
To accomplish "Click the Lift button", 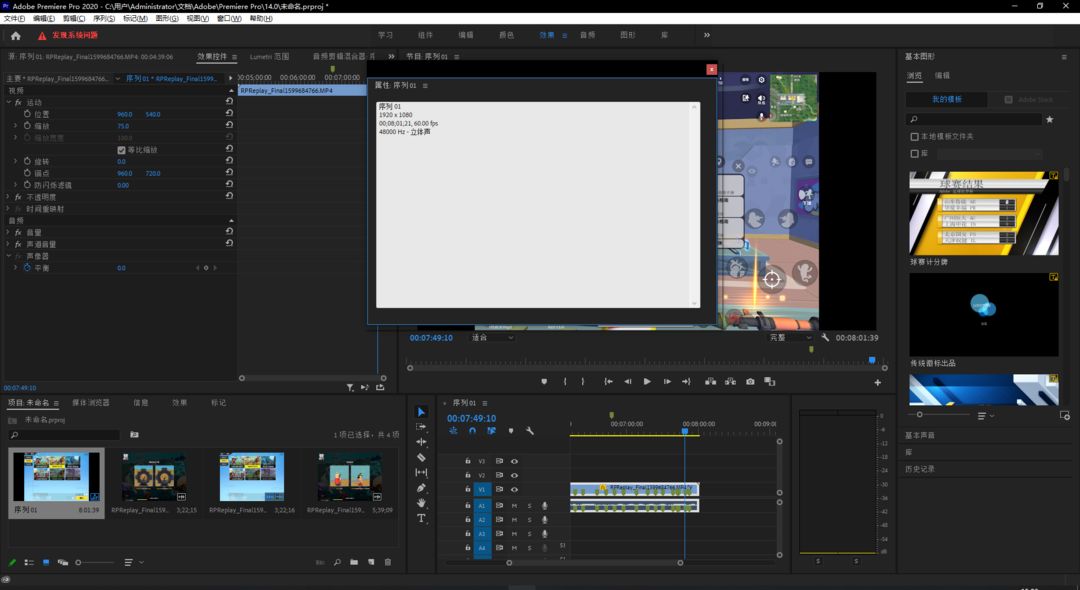I will pyautogui.click(x=710, y=381).
